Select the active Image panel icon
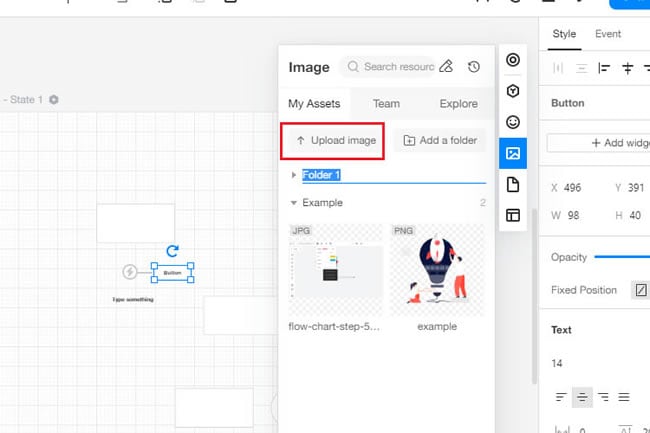650x433 pixels. (x=513, y=153)
